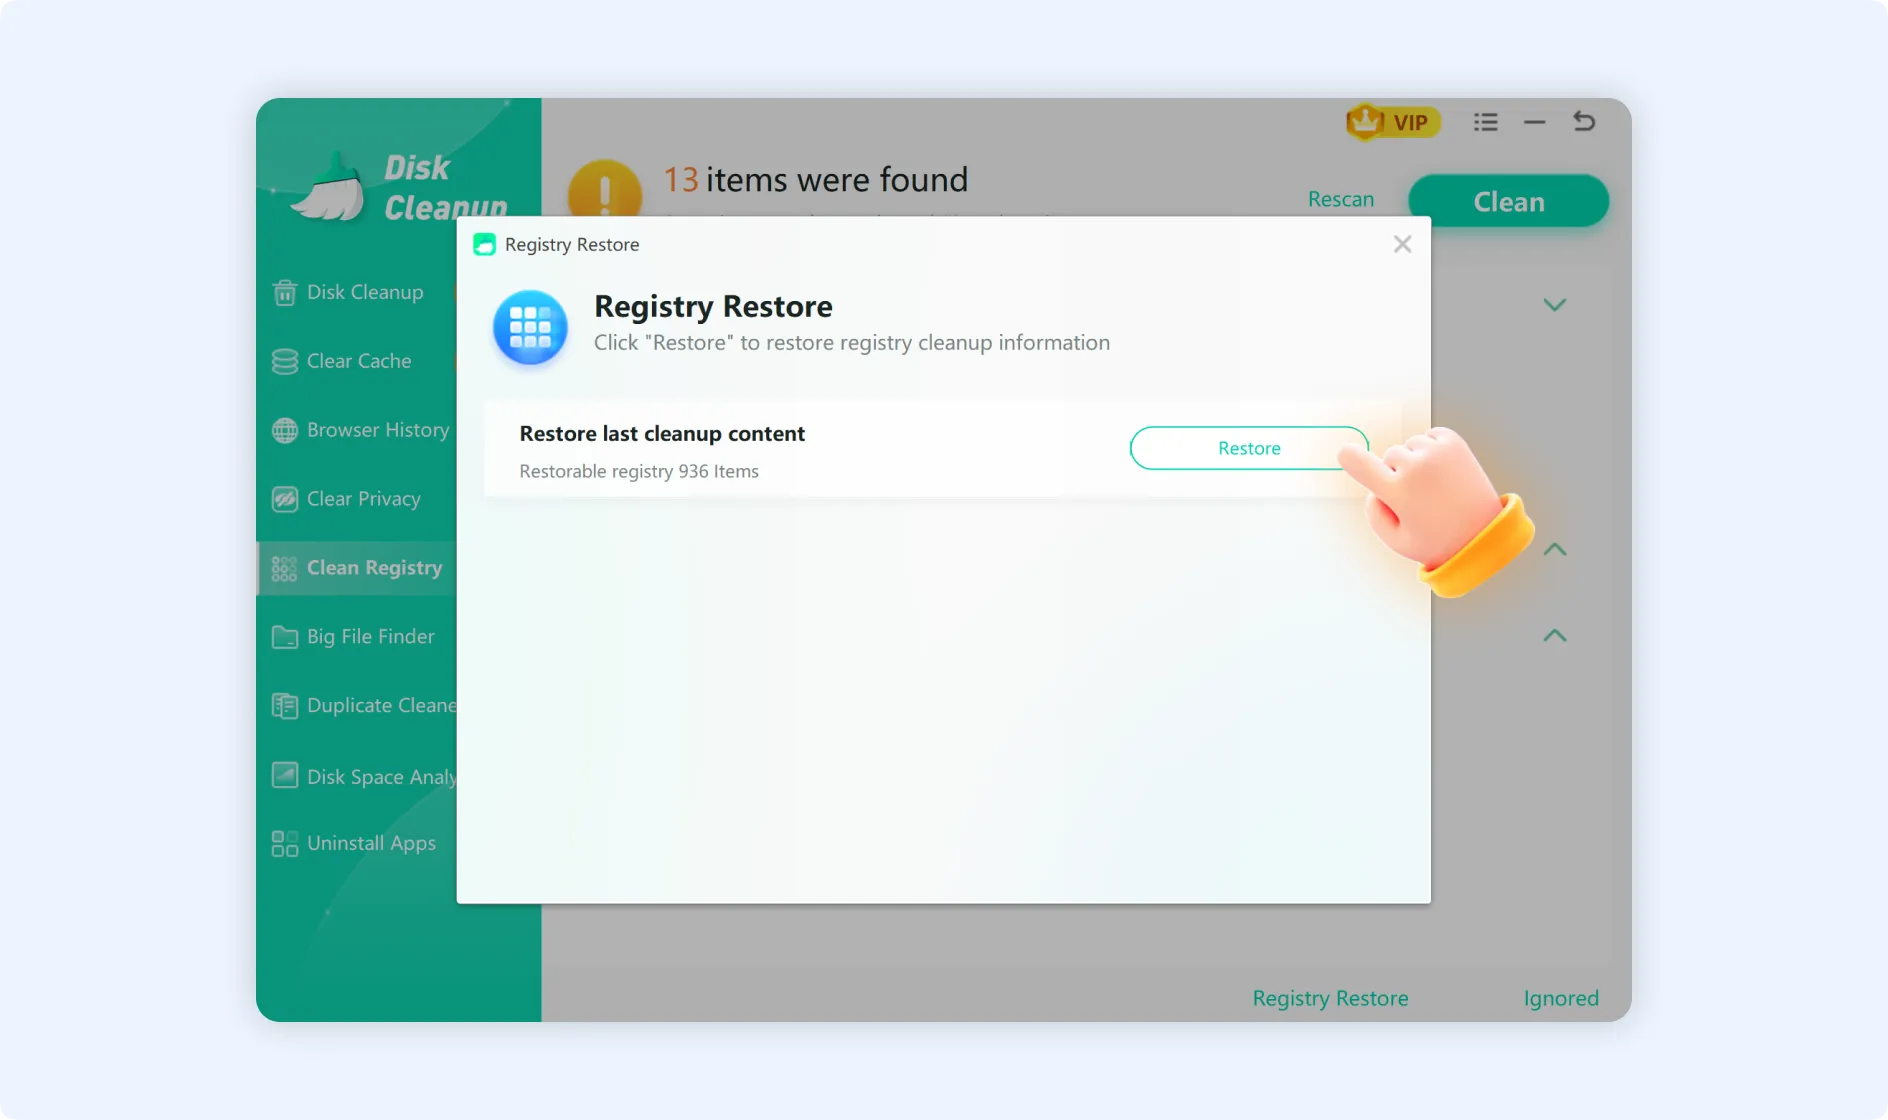Viewport: 1888px width, 1120px height.
Task: Select the Duplicate Cleaner tool
Action: (380, 705)
